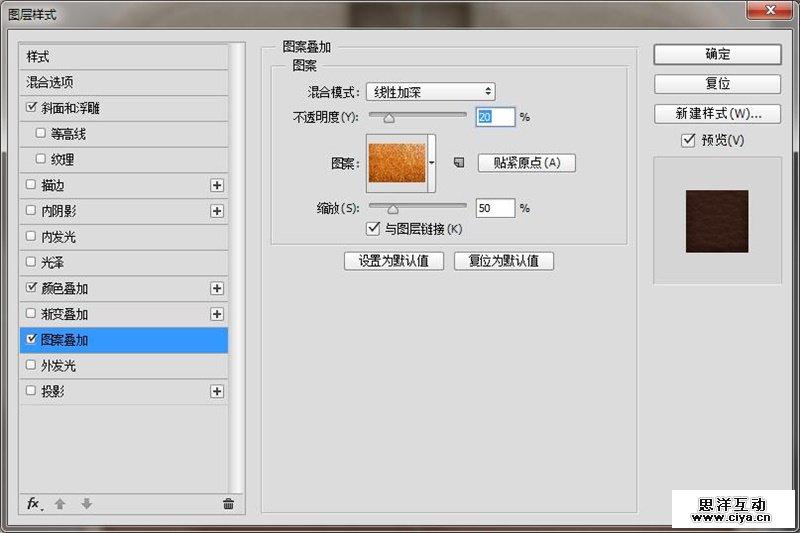Click the 缩放 scale input field

click(495, 208)
